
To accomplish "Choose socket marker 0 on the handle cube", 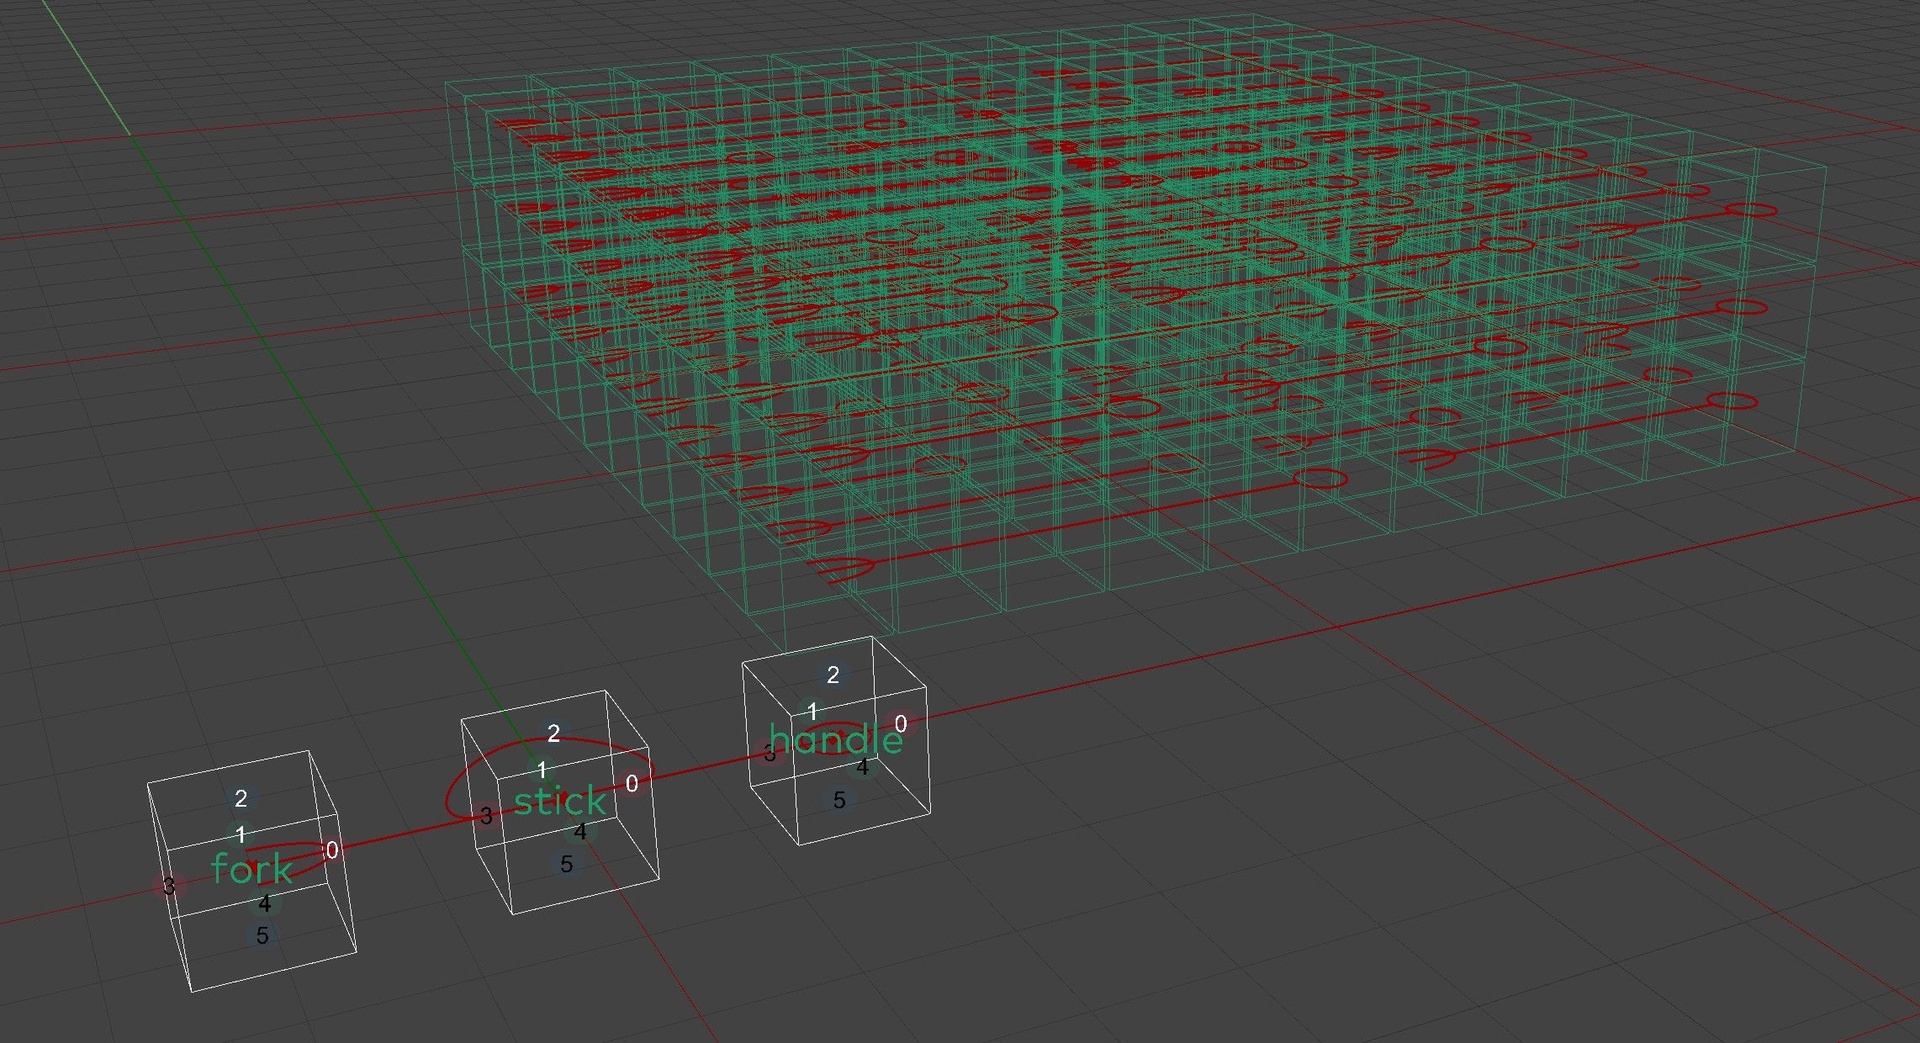I will (x=901, y=723).
